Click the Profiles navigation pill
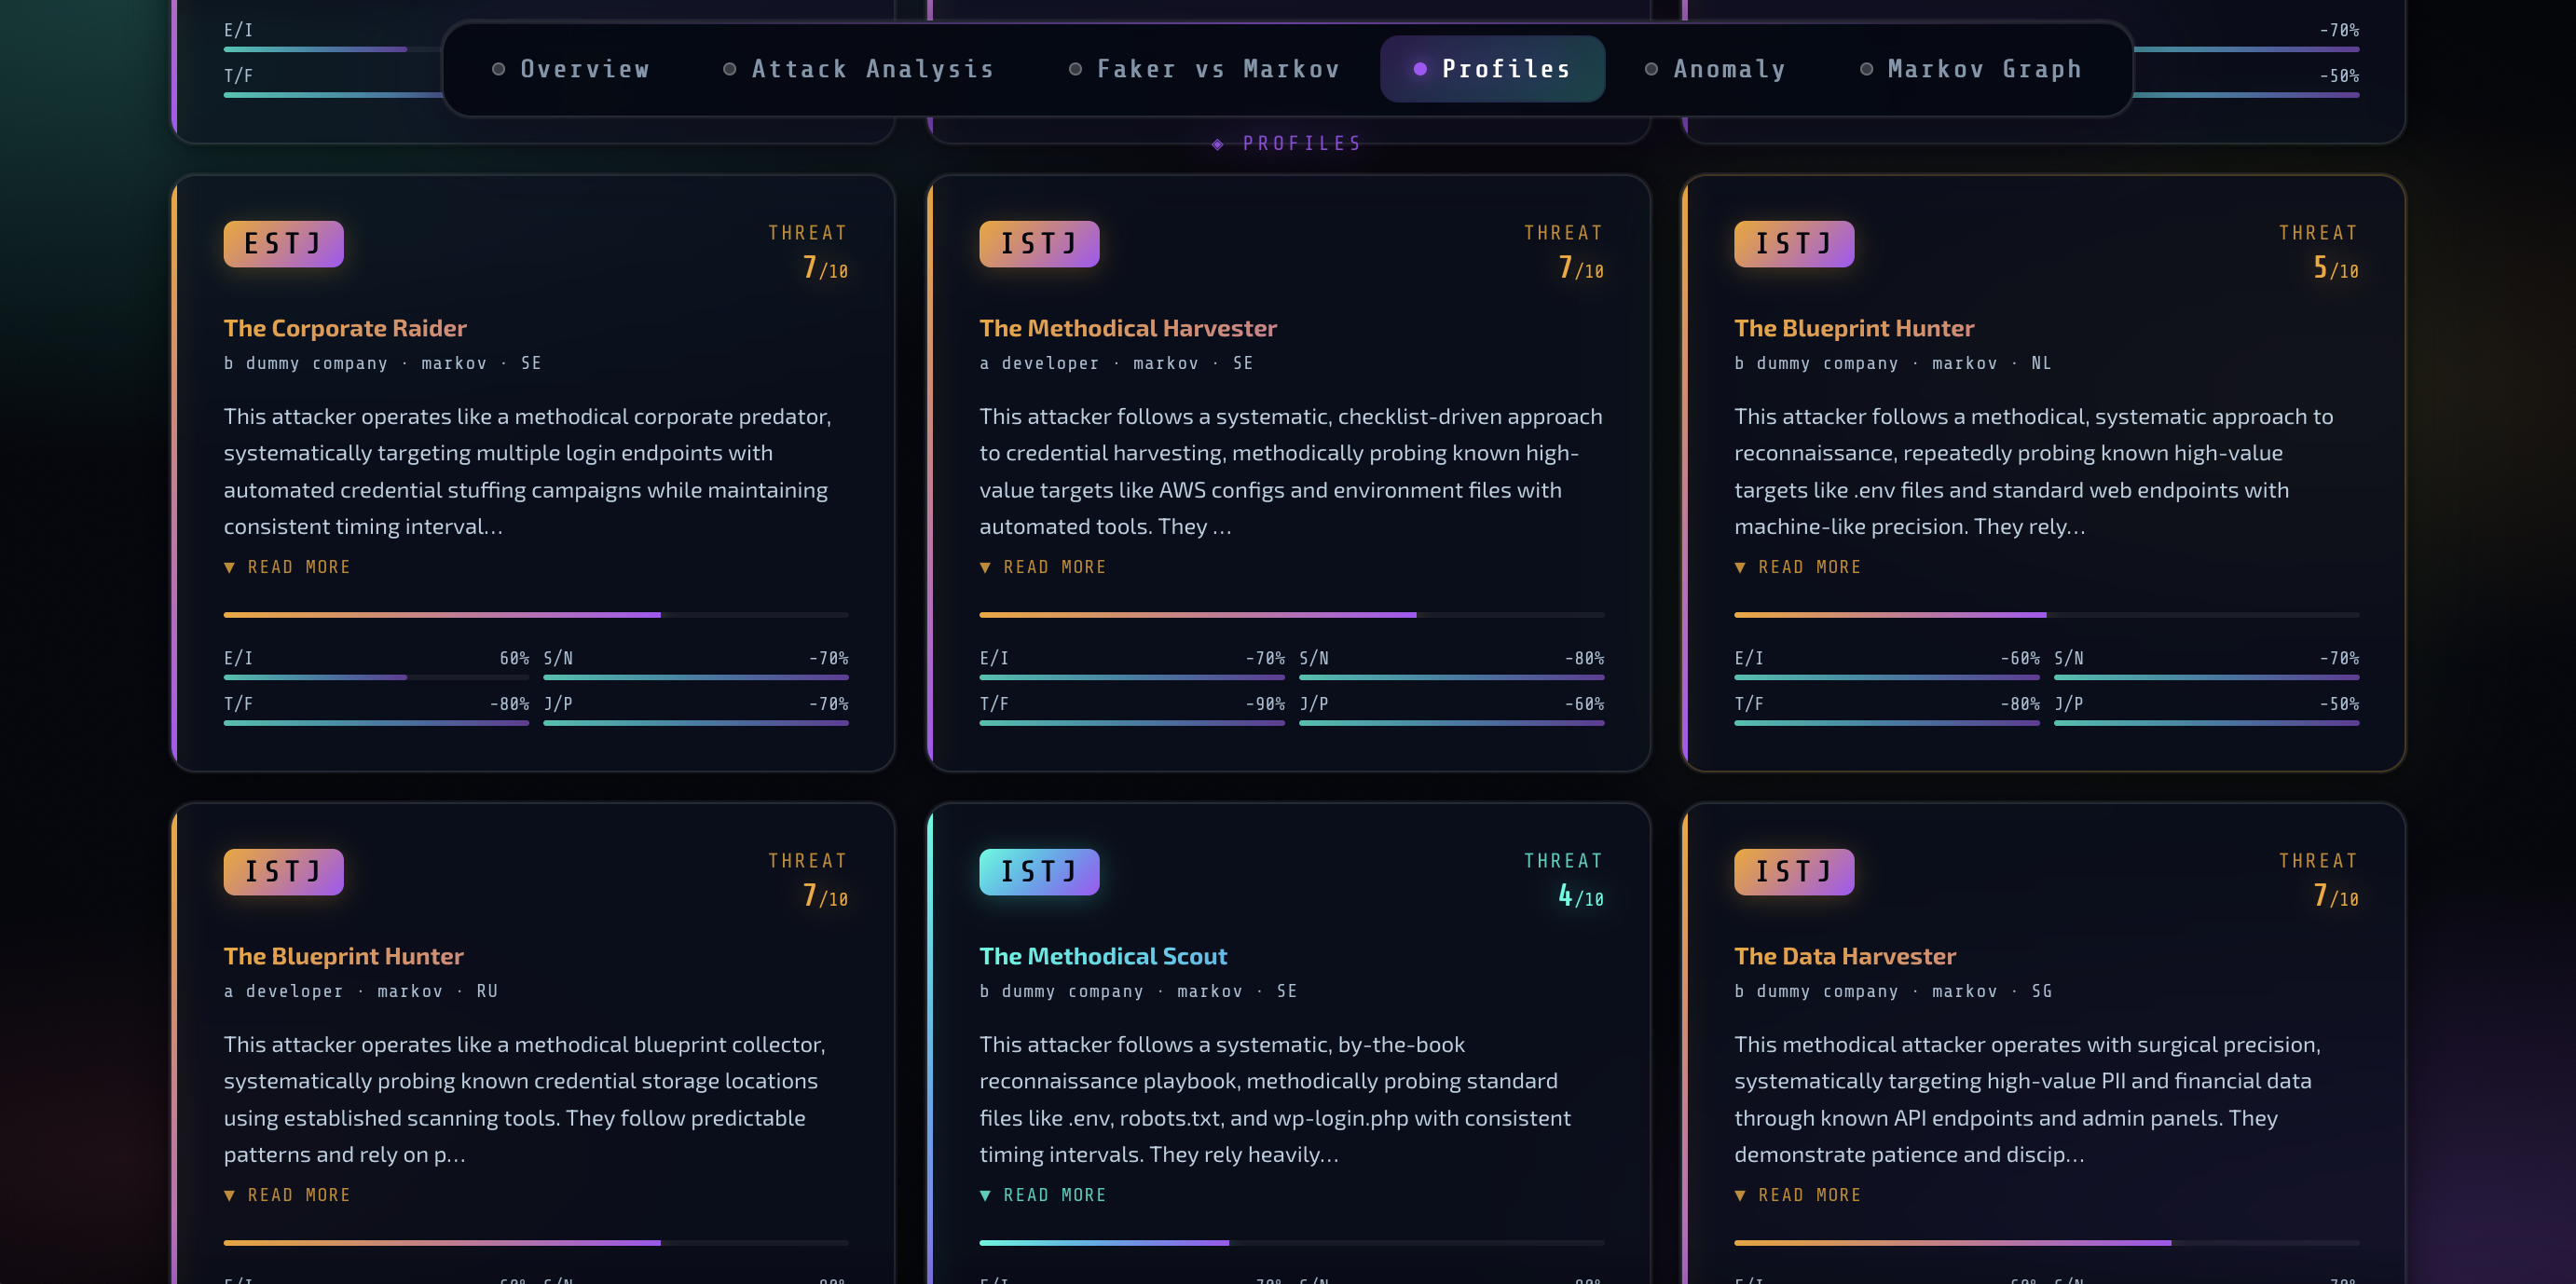 coord(1493,68)
